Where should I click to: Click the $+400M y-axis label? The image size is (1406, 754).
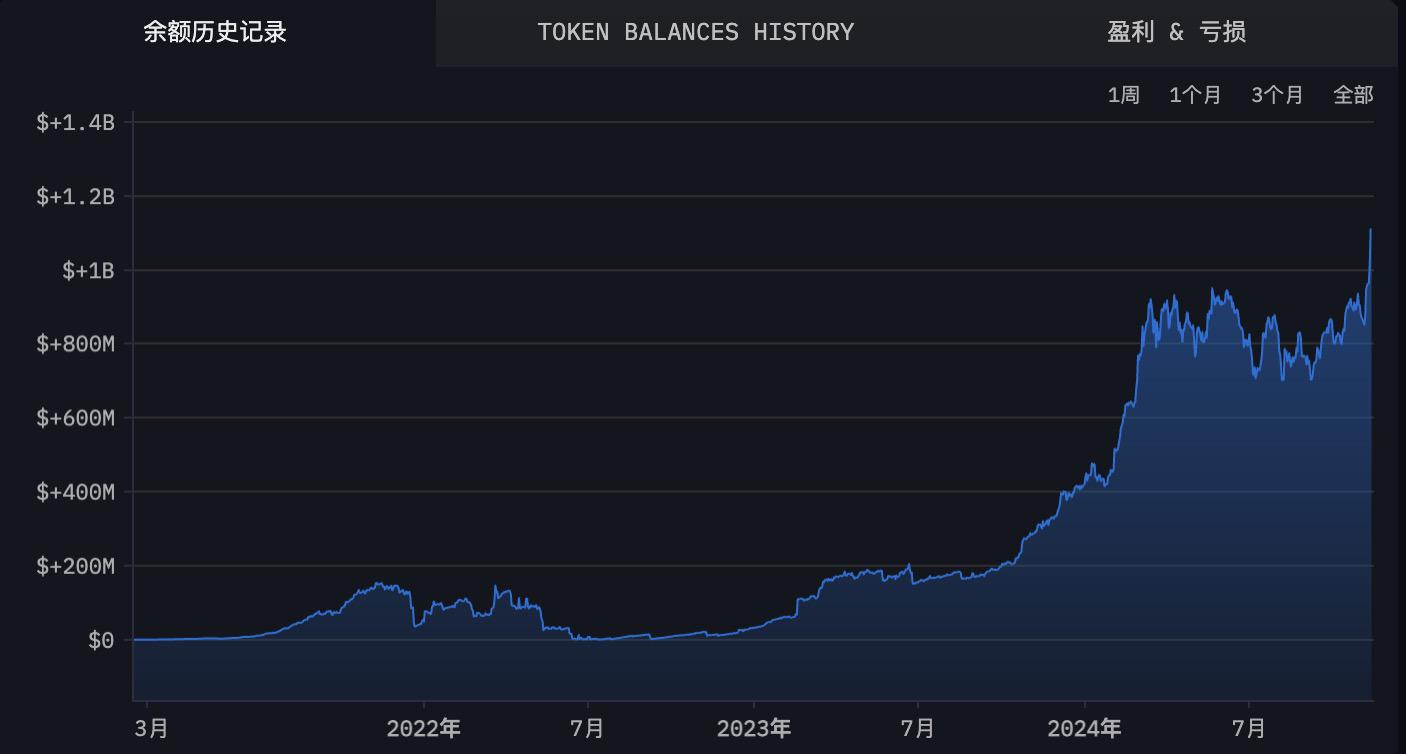click(x=76, y=492)
